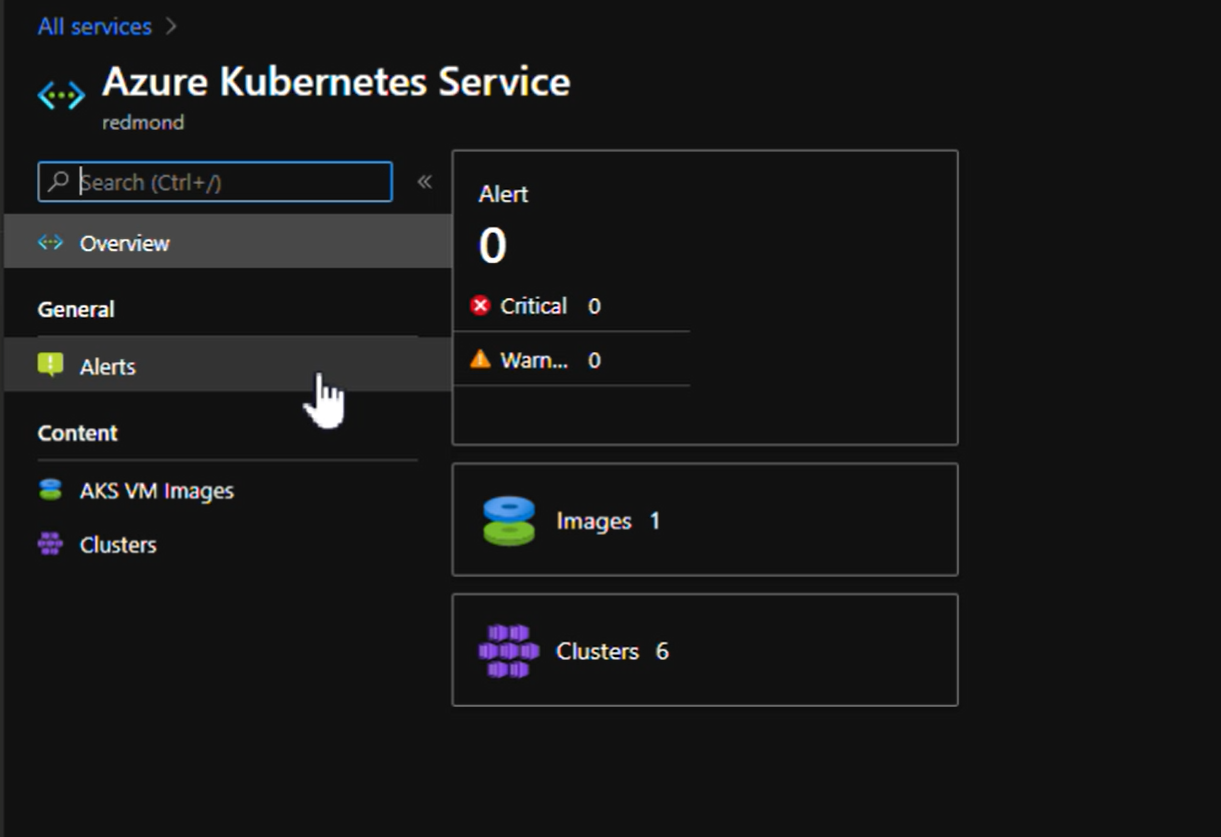Open the Clusters card showing 6 clusters
Screen dimensions: 1221x837
point(705,650)
